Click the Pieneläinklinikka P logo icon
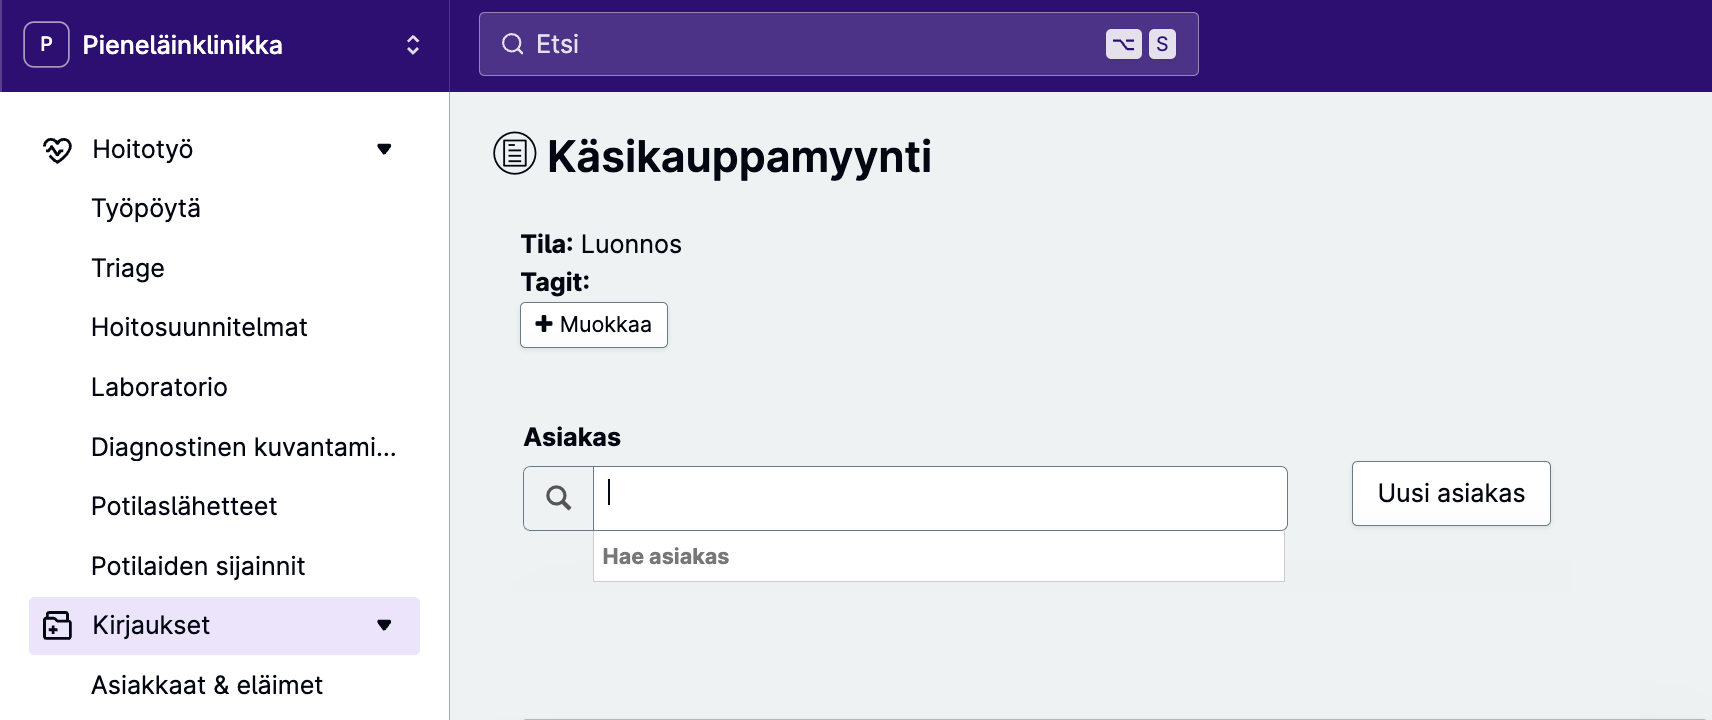The image size is (1712, 720). tap(46, 44)
